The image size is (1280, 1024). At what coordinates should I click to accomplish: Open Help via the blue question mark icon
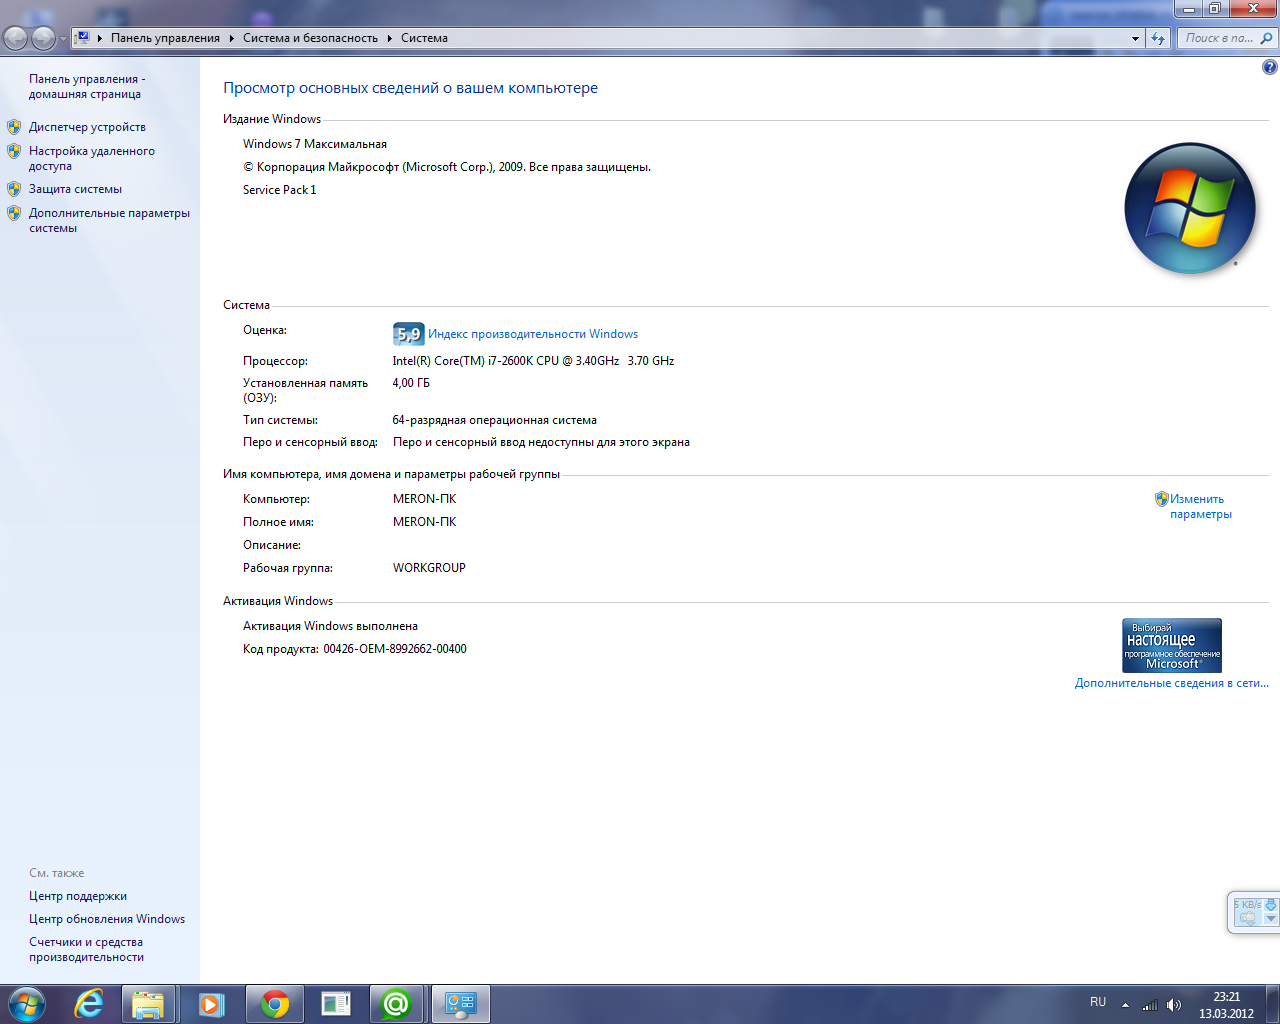click(x=1270, y=68)
